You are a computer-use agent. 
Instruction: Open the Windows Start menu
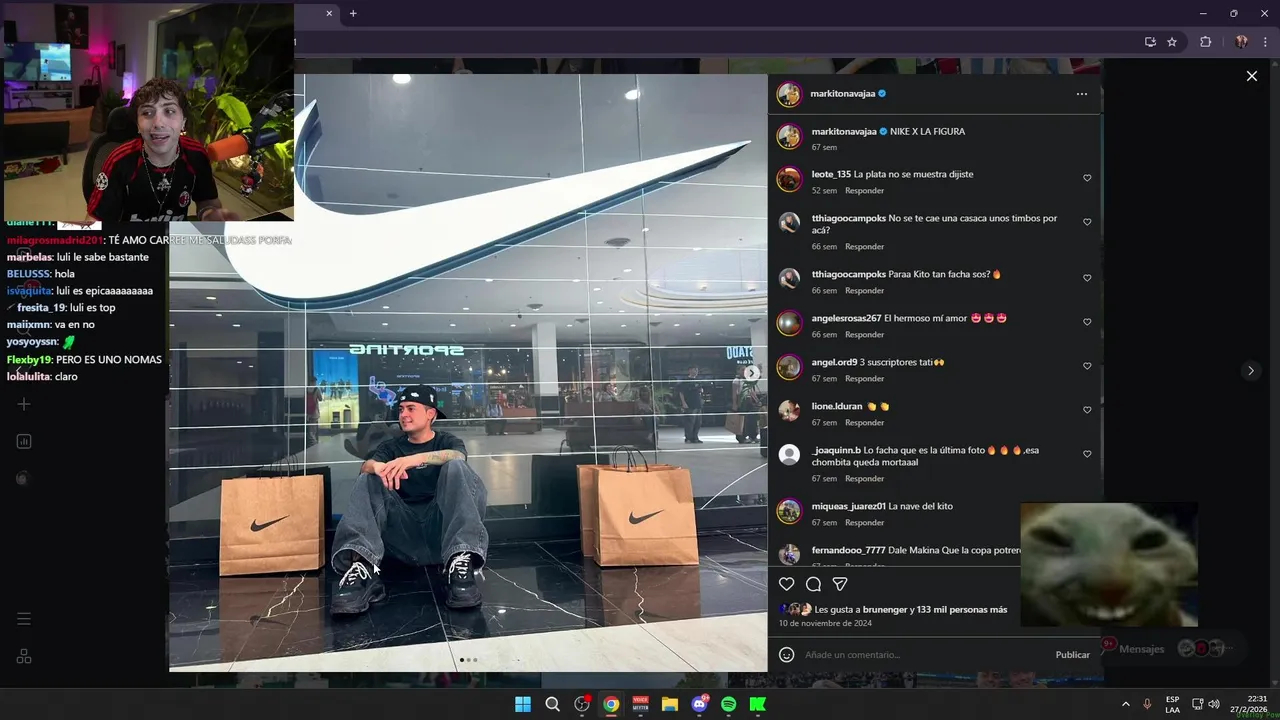[x=523, y=704]
